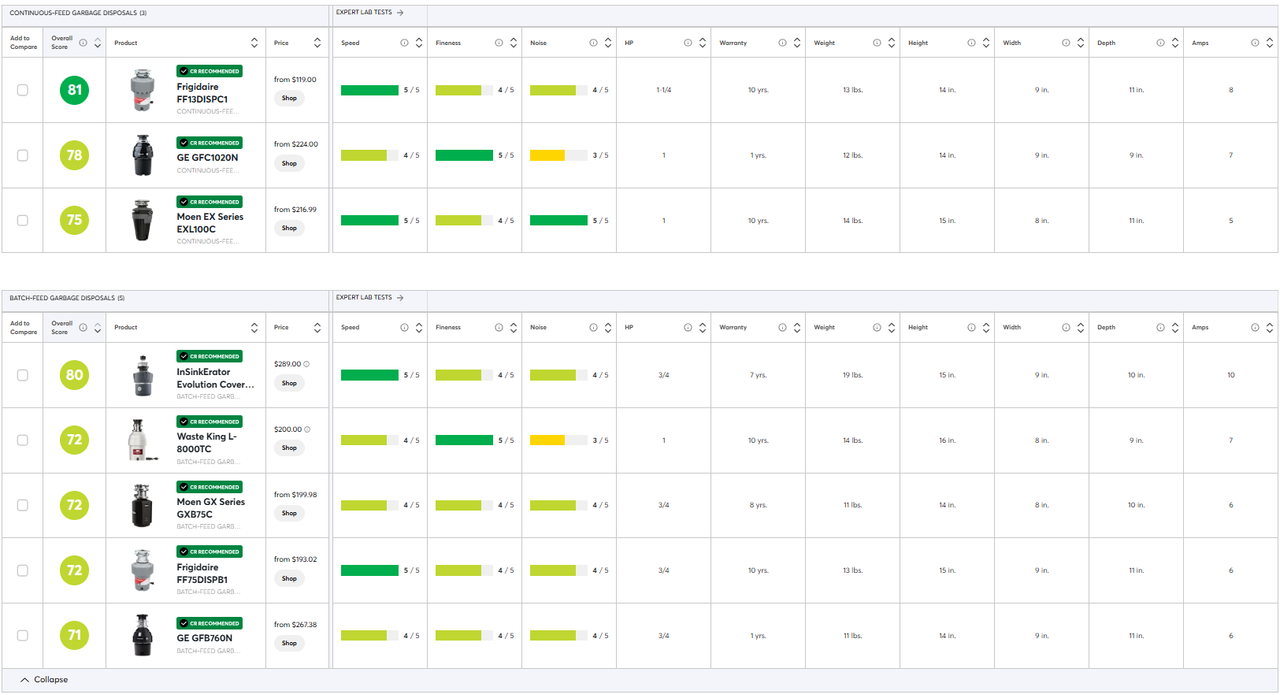The height and width of the screenshot is (695, 1280).
Task: Click info icon beside $200.00 Waste King price
Action: pos(307,429)
